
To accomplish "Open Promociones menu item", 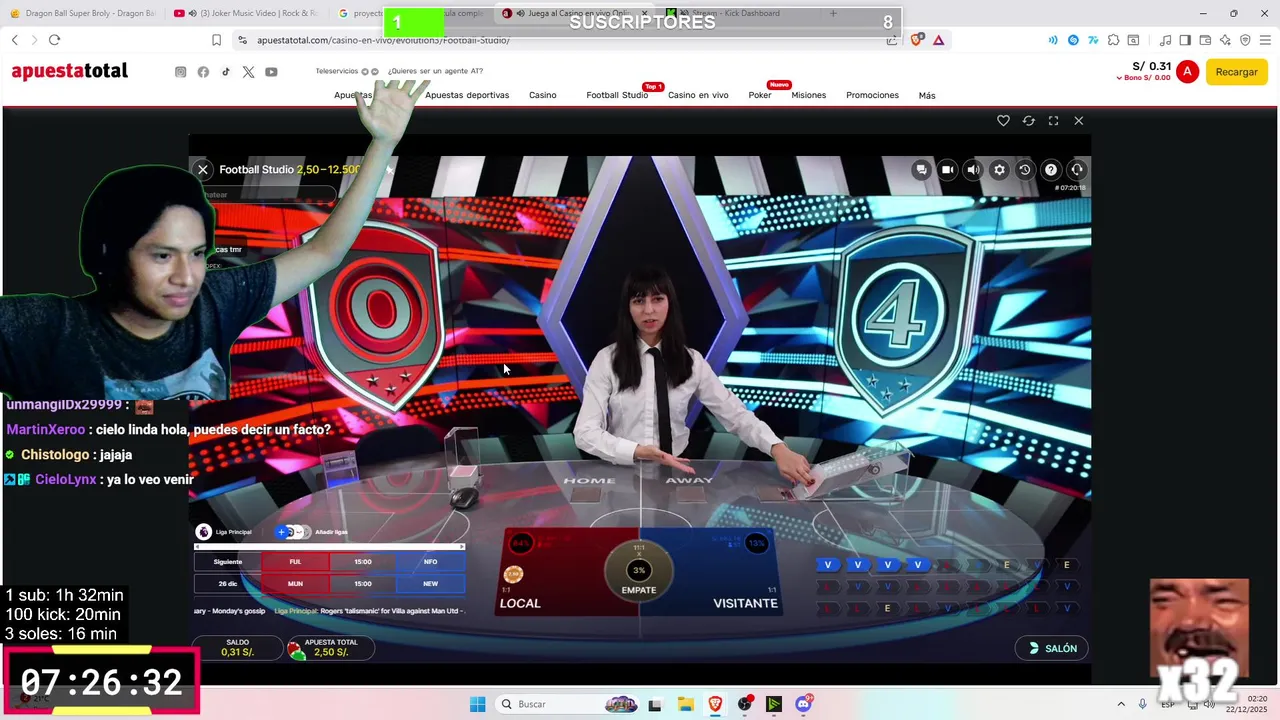I will coord(873,95).
